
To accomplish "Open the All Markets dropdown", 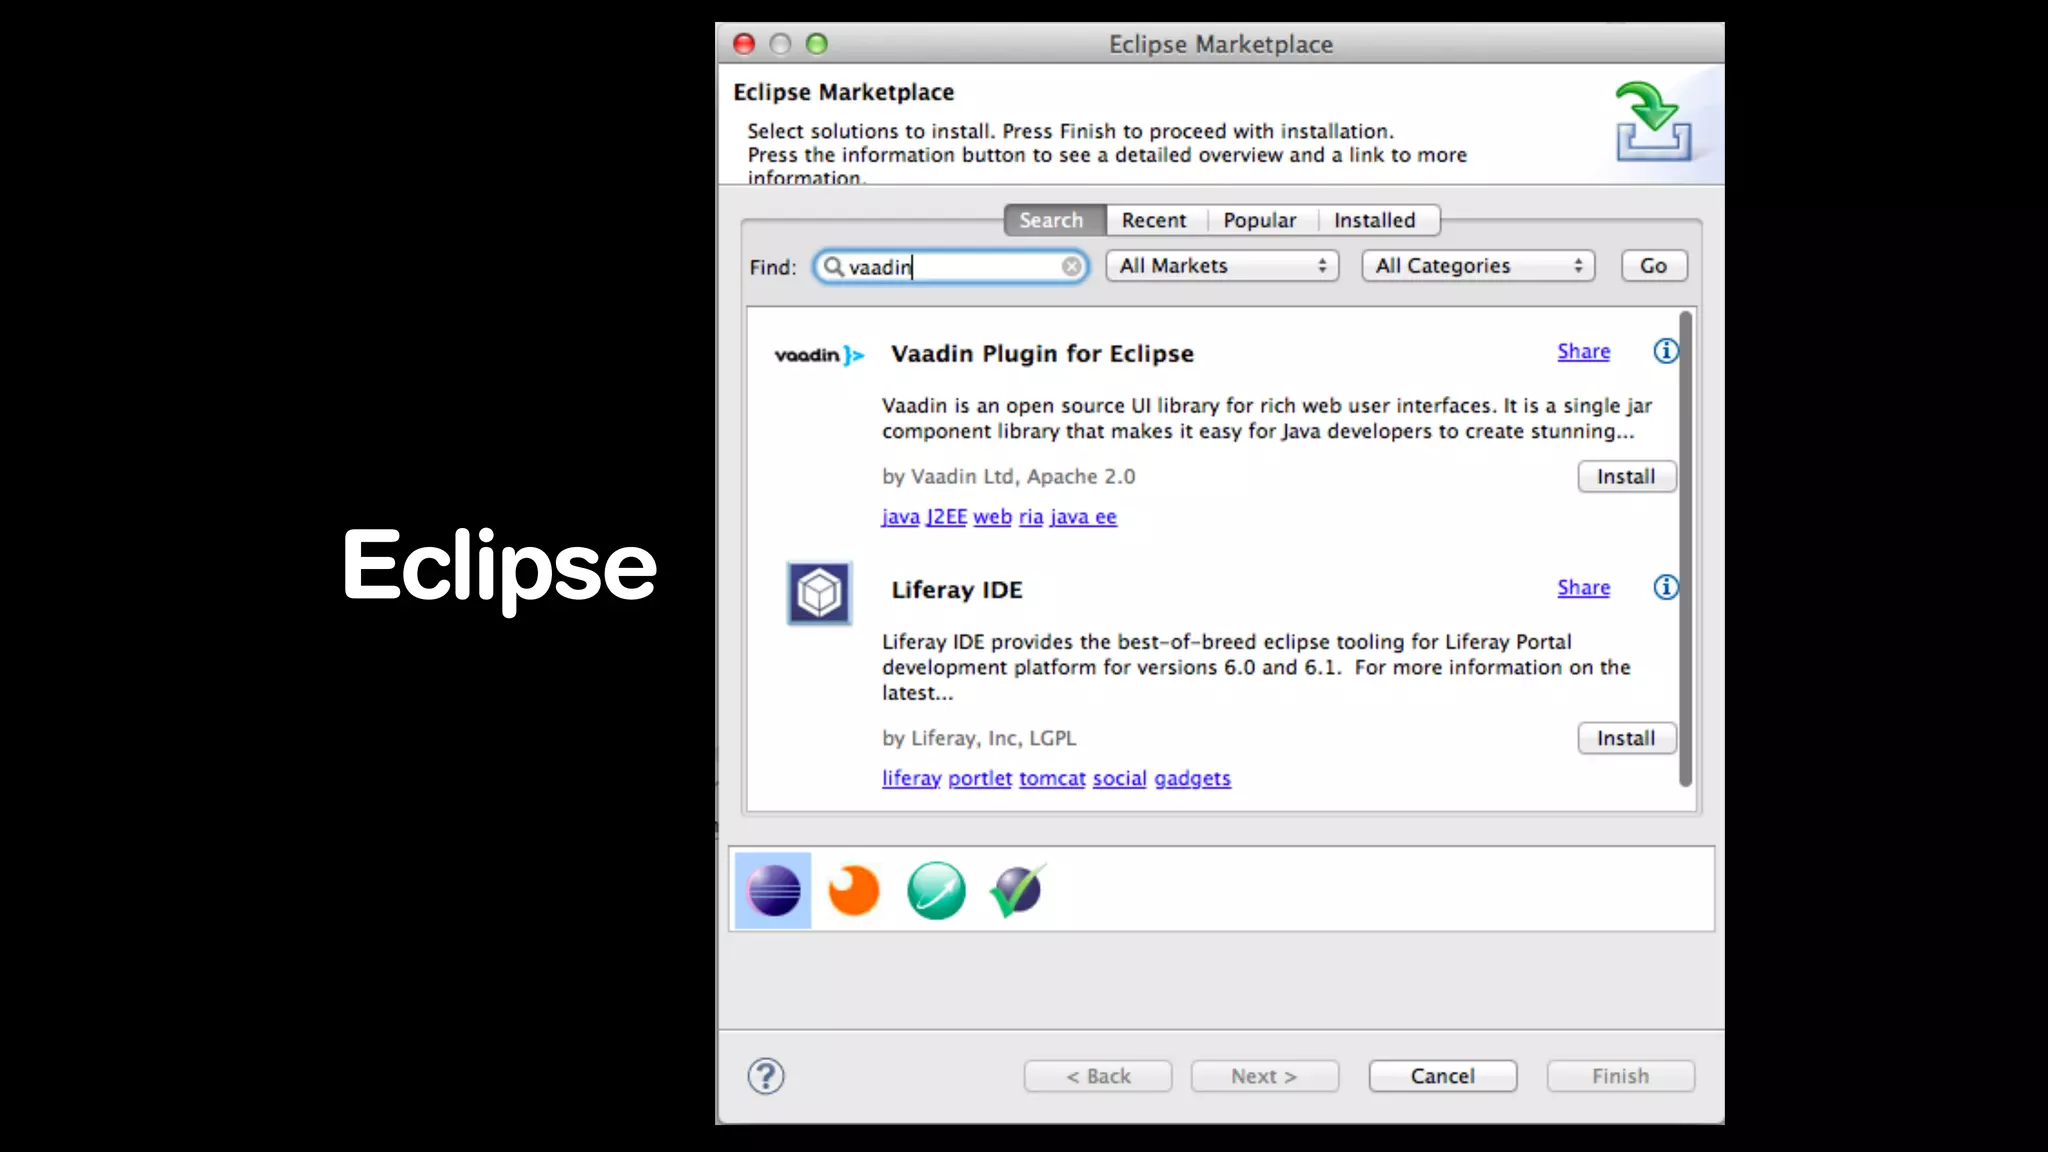I will (1222, 266).
